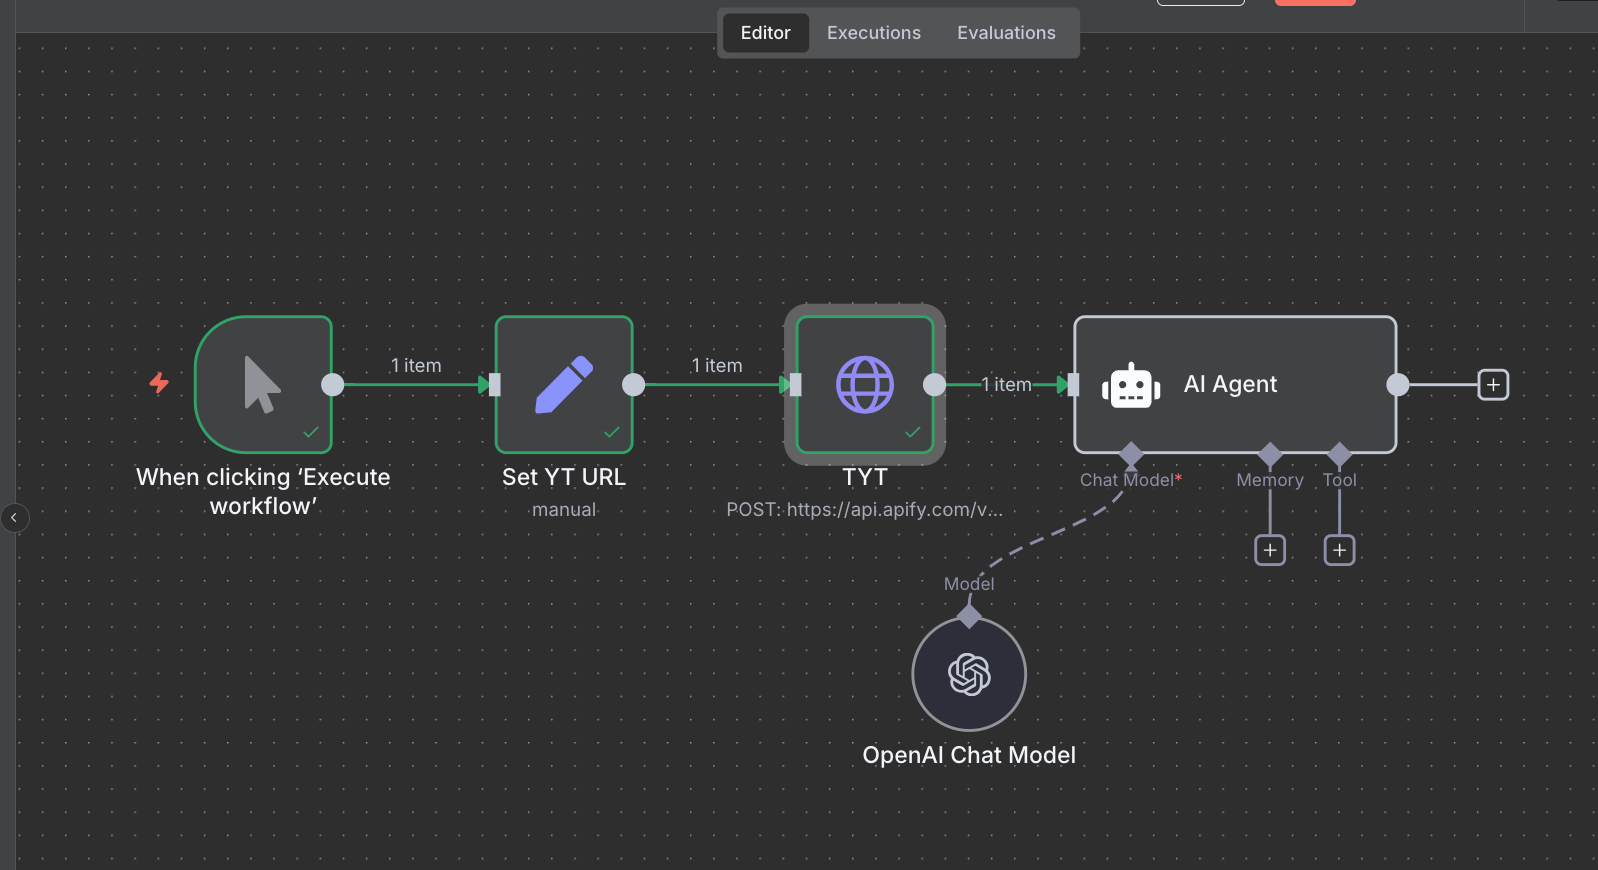This screenshot has width=1598, height=870.
Task: Click '1 item' label before AI Agent
Action: [x=1006, y=385]
